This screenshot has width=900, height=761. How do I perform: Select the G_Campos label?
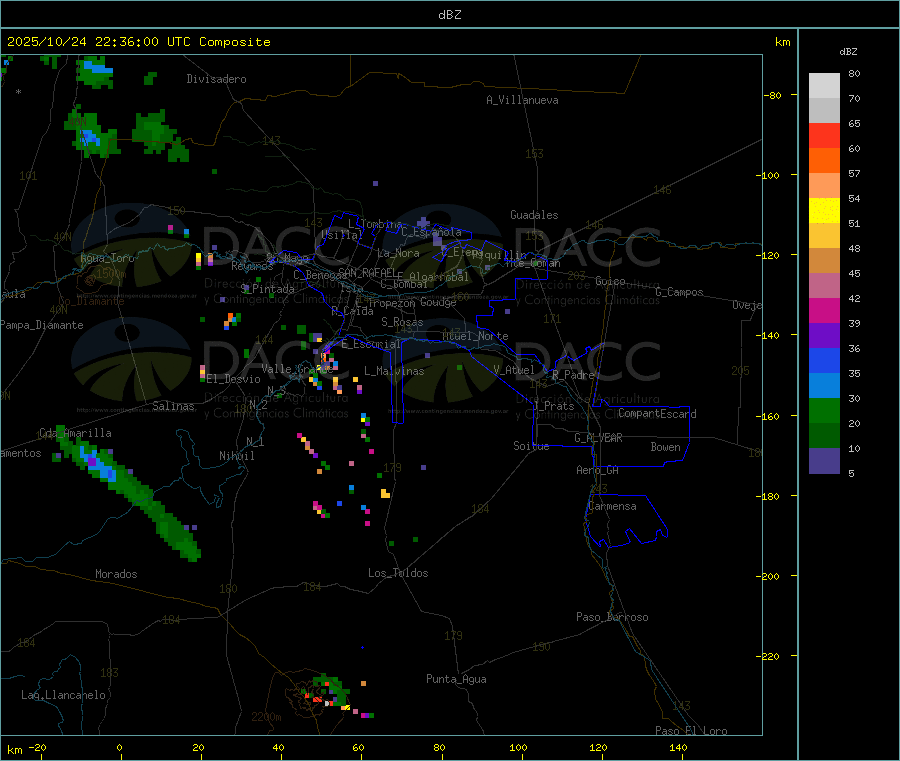pos(679,292)
